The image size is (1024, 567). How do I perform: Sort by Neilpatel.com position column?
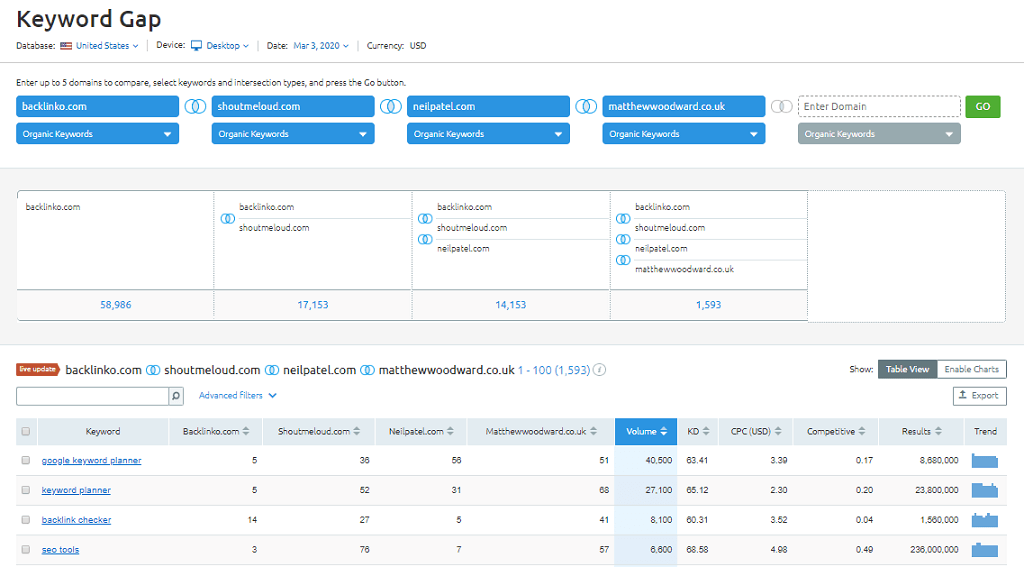coord(421,431)
